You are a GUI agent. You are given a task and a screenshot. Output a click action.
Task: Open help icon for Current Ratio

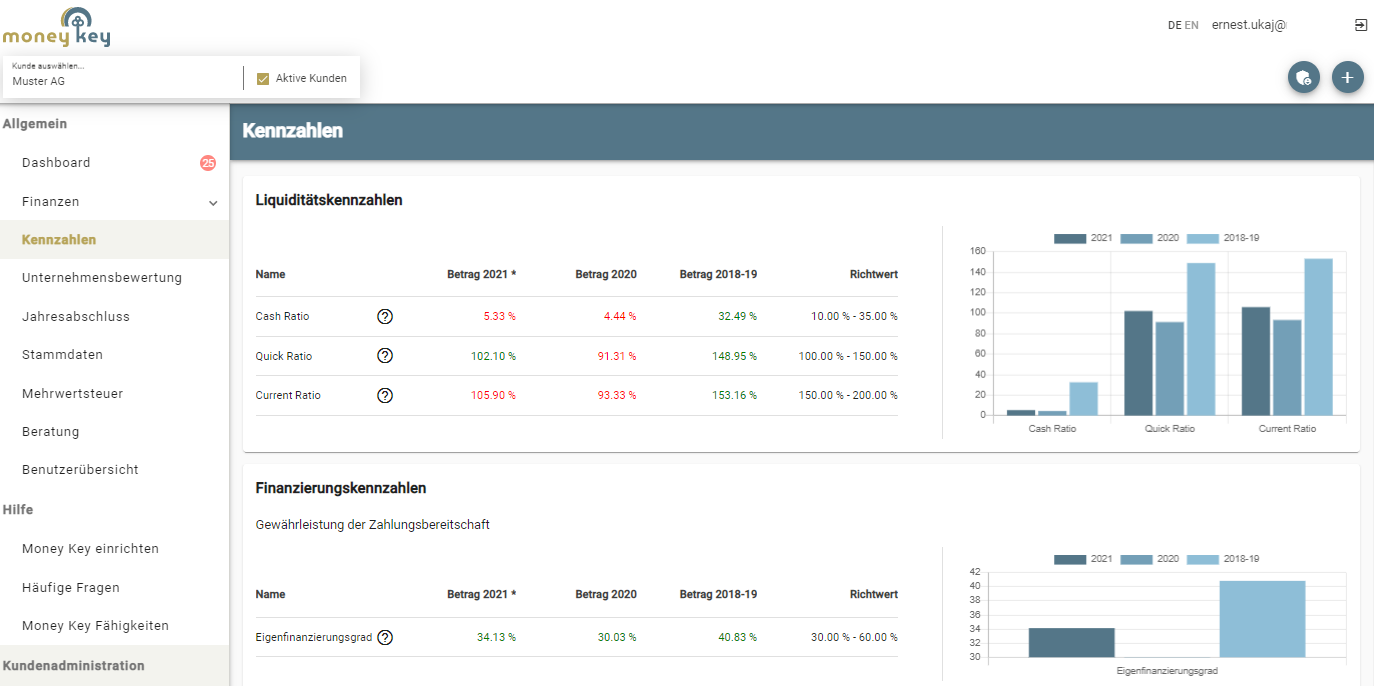[385, 395]
